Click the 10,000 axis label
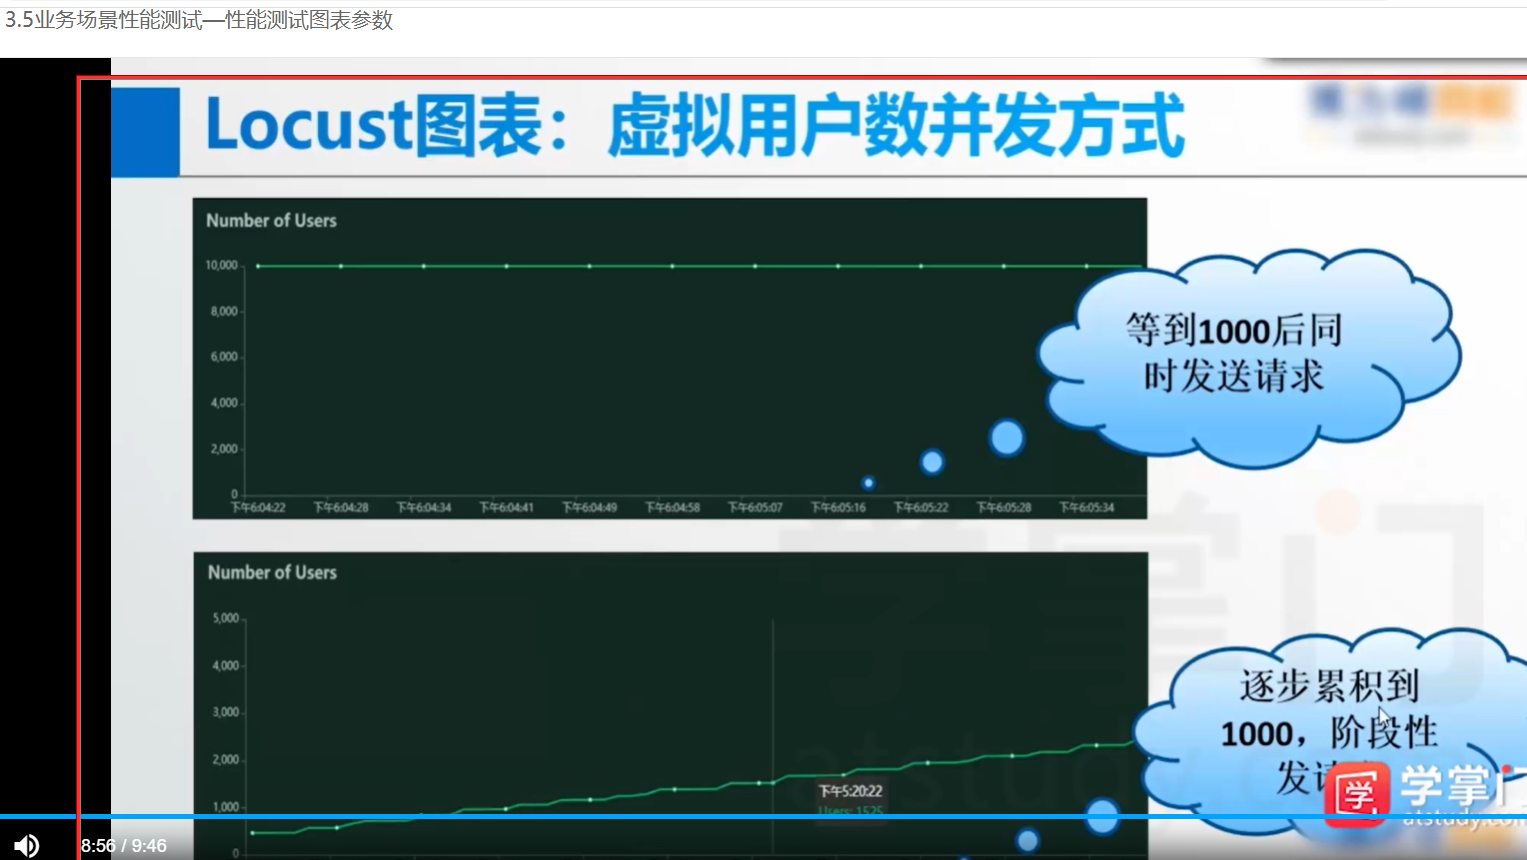The width and height of the screenshot is (1527, 860). pyautogui.click(x=221, y=265)
